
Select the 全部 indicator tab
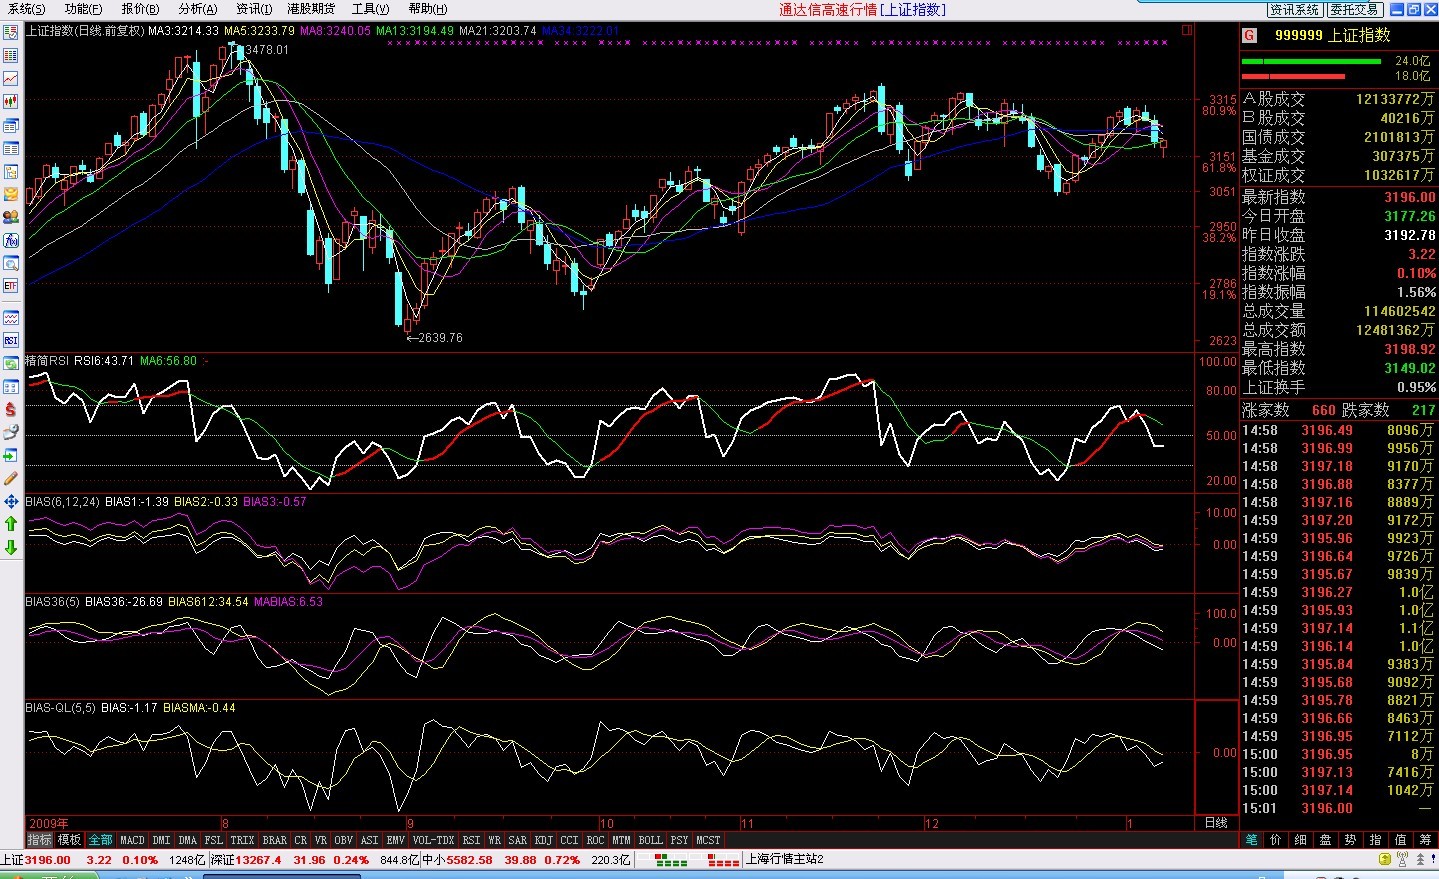click(100, 840)
